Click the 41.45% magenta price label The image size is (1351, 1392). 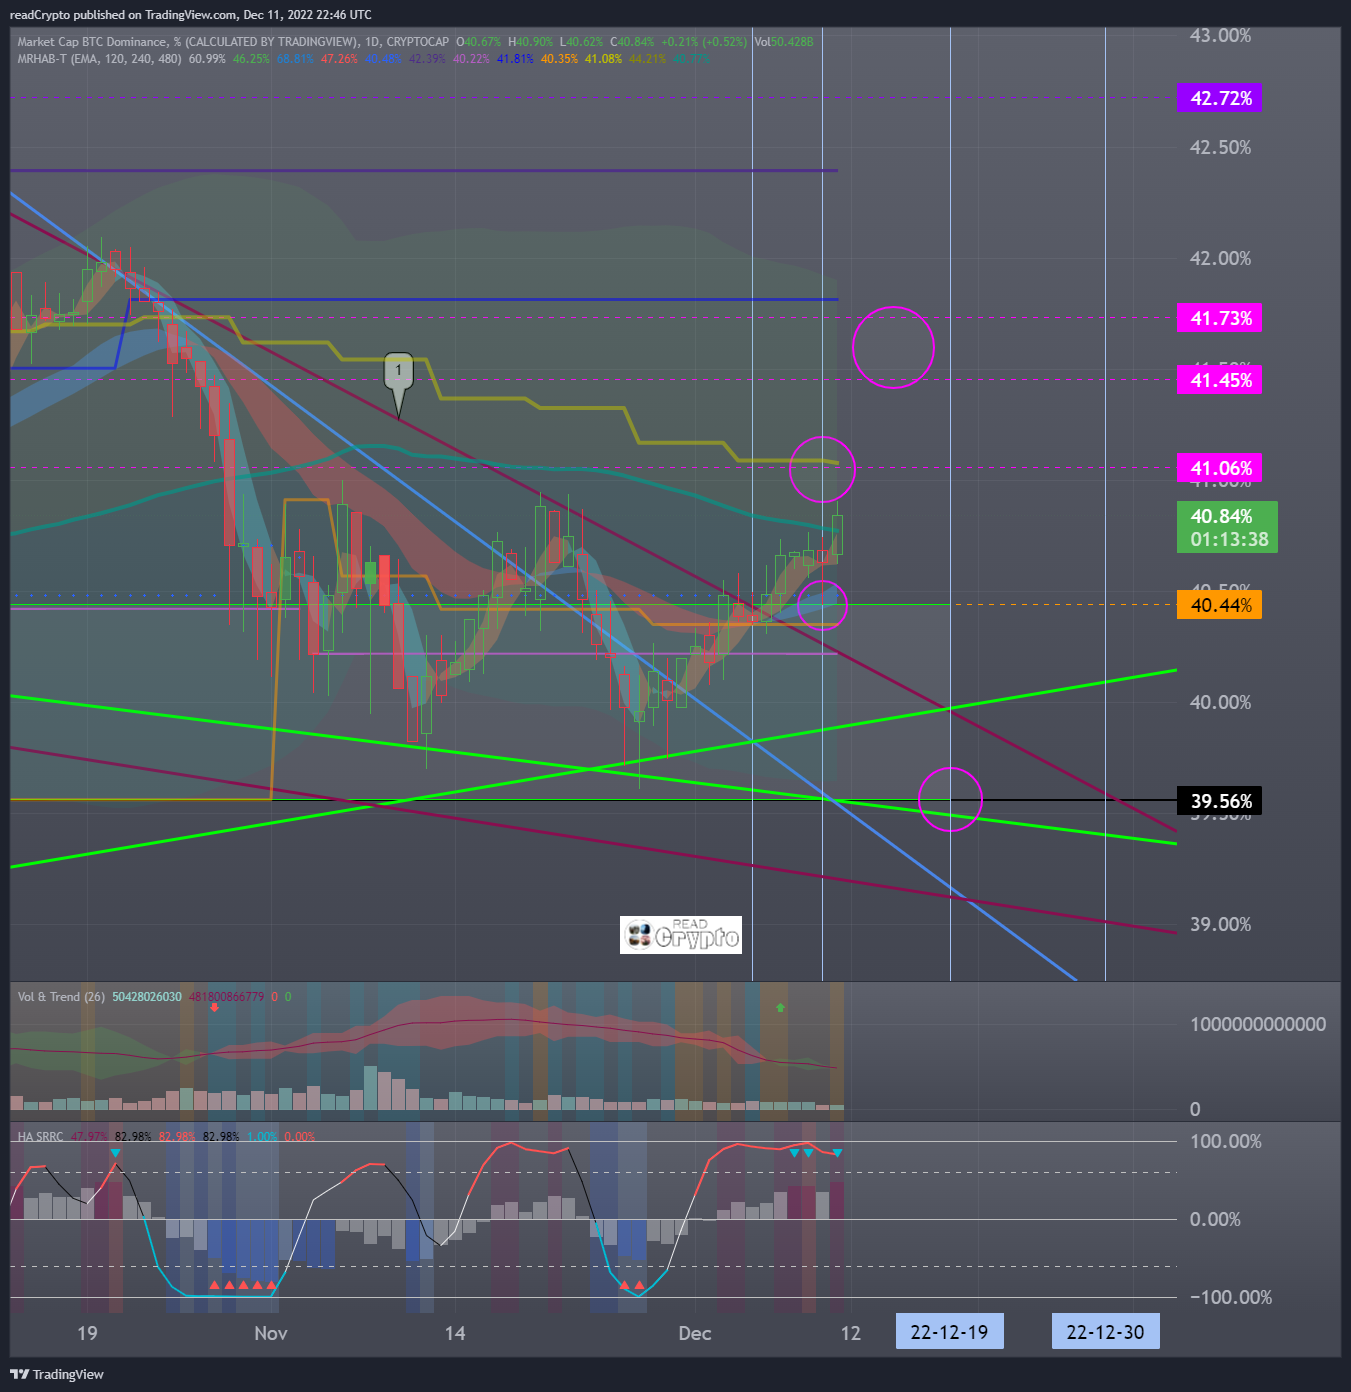[1220, 380]
